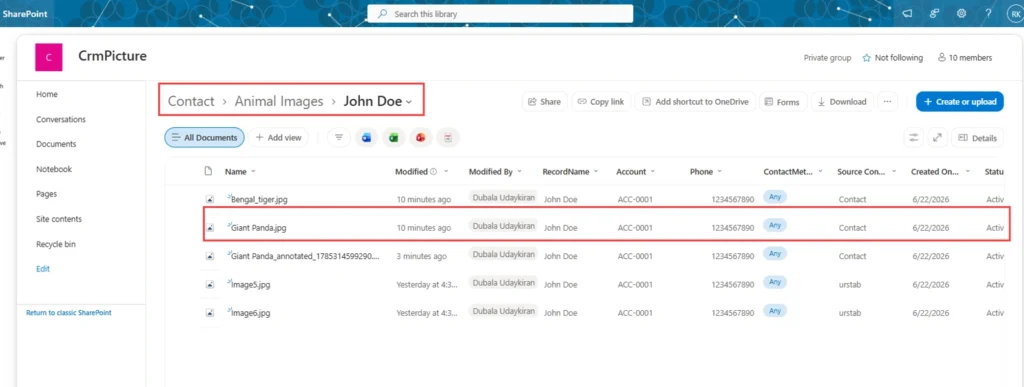This screenshot has height=387, width=1024.
Task: Open the Giant Panda_annotated file
Action: click(x=305, y=256)
